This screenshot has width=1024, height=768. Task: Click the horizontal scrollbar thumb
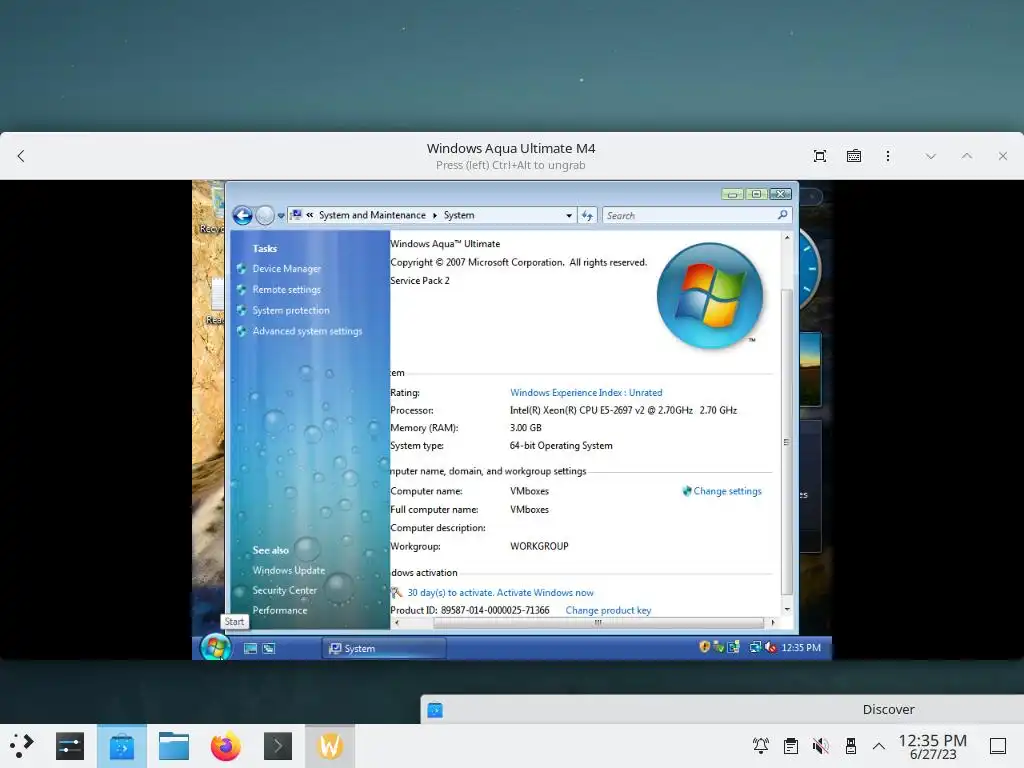598,622
